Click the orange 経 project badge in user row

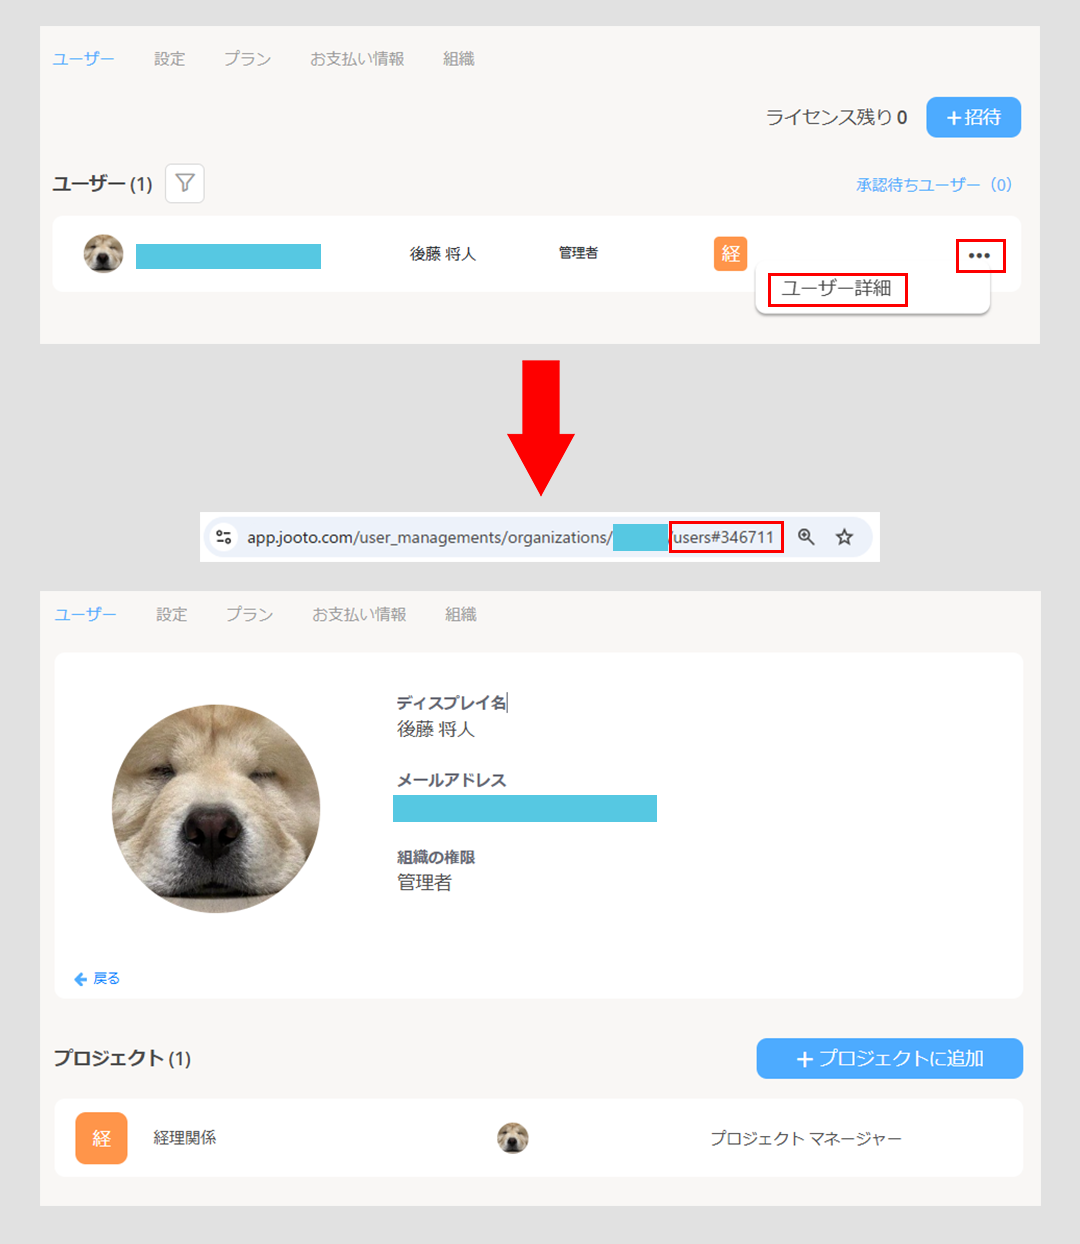point(730,254)
